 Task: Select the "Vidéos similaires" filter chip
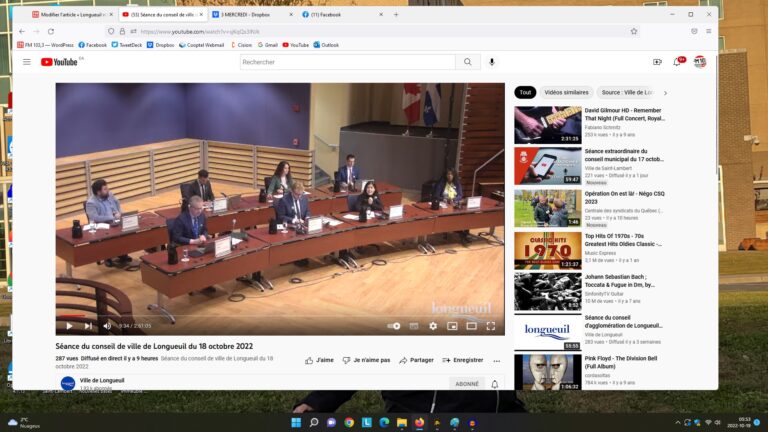click(x=566, y=92)
